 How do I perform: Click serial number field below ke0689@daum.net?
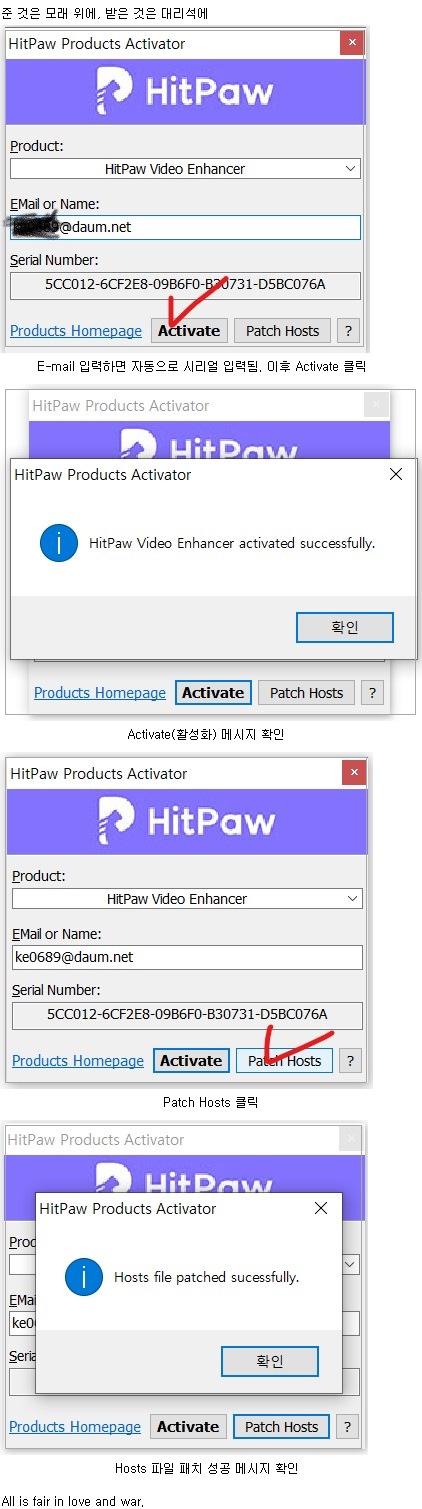click(187, 1015)
